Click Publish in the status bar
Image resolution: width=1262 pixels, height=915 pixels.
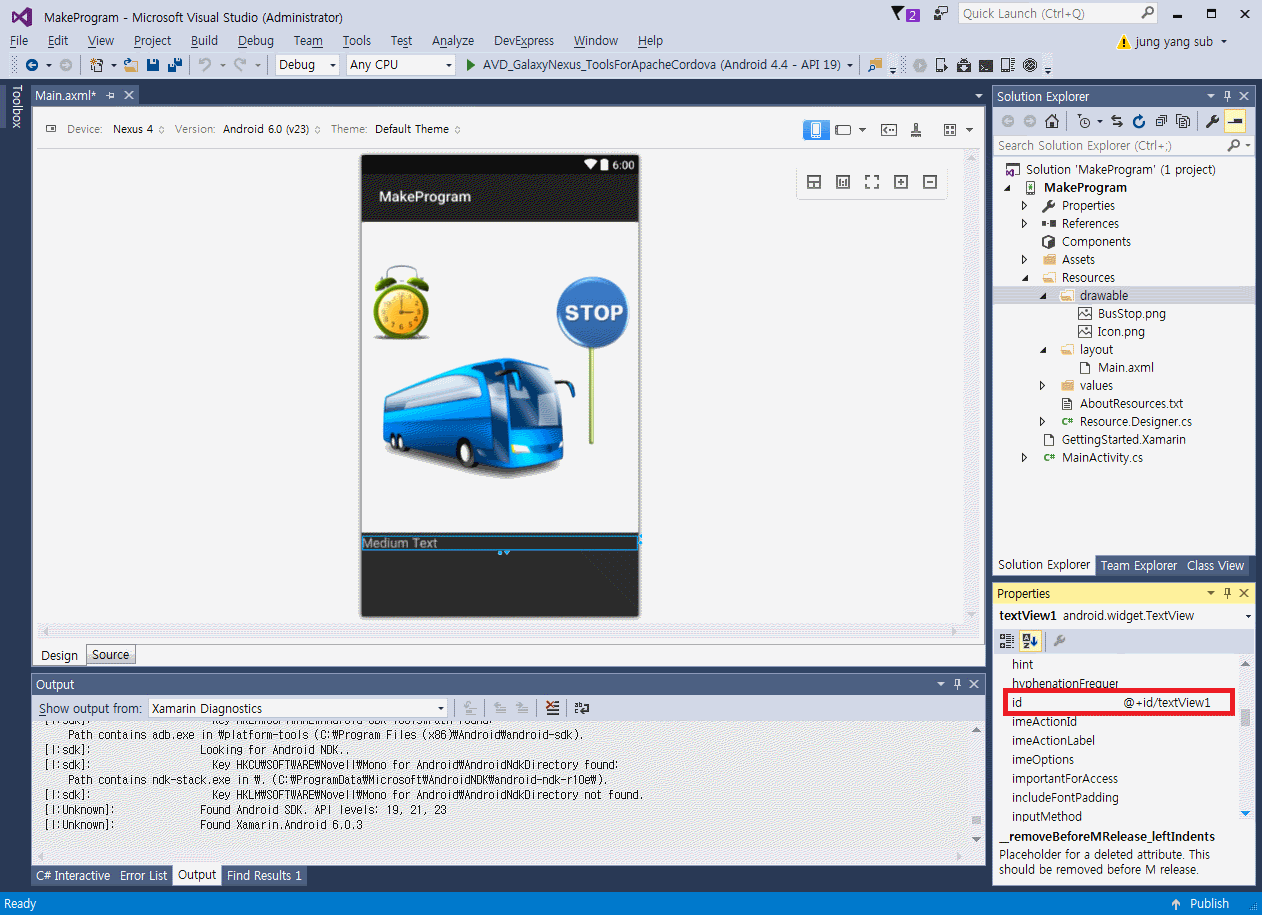[x=1200, y=903]
